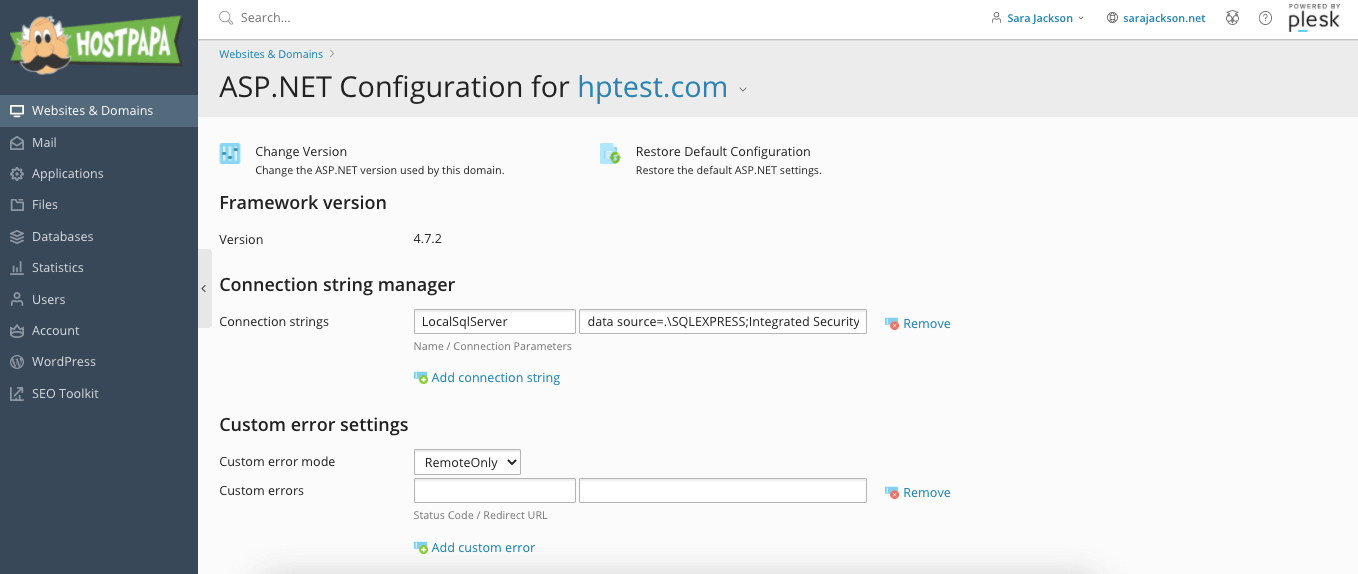Click the Statistics sidebar icon
Image resolution: width=1358 pixels, height=574 pixels.
coord(16,268)
